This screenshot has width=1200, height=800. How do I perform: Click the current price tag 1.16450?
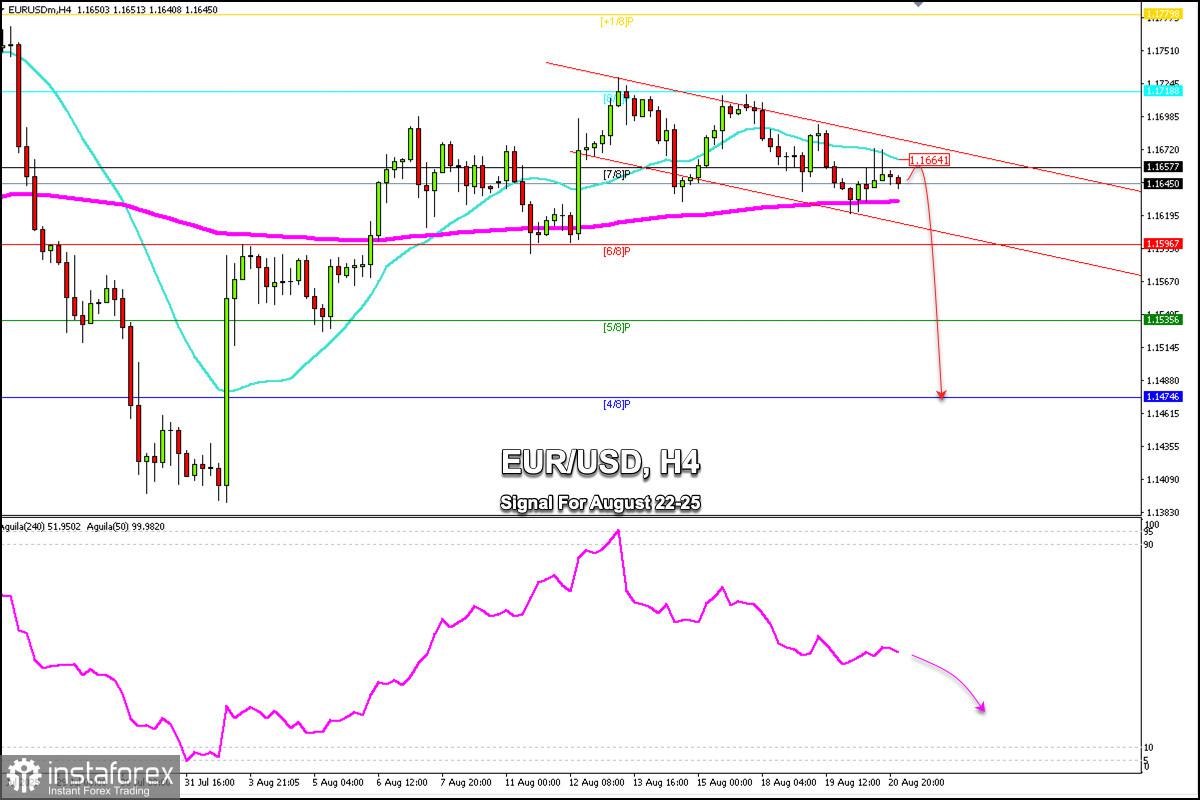coord(1161,183)
